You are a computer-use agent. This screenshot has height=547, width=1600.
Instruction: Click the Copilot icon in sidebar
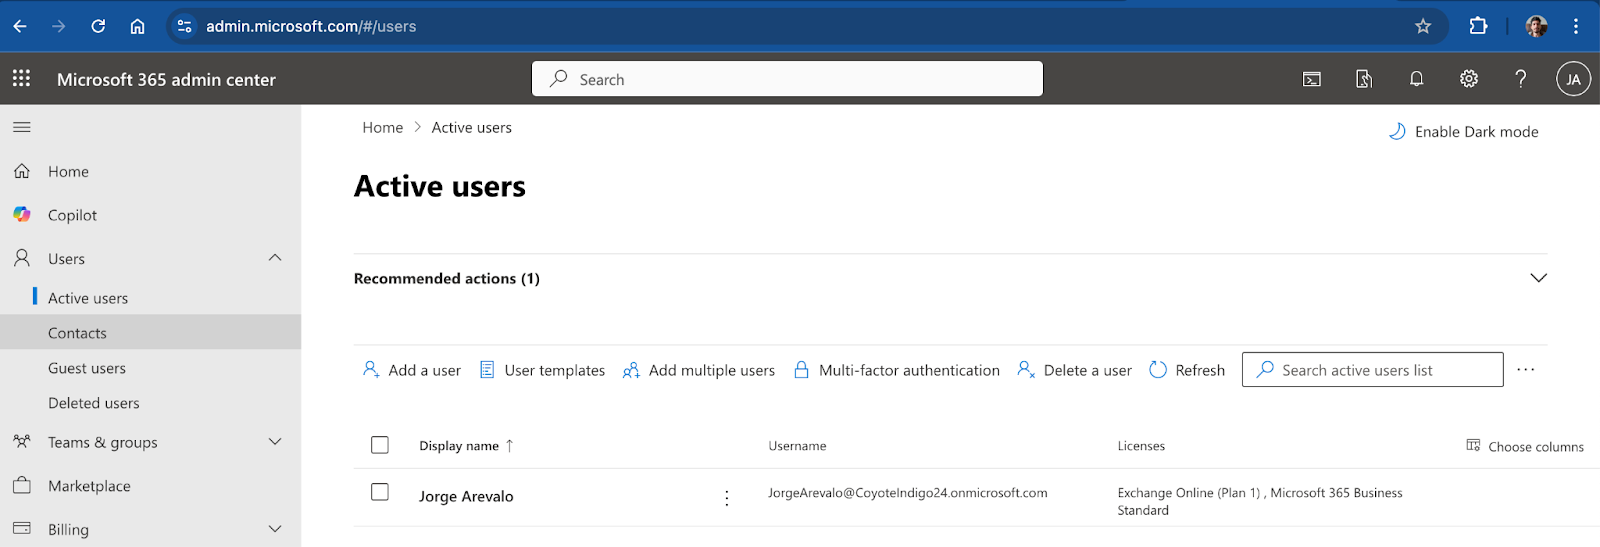point(22,214)
